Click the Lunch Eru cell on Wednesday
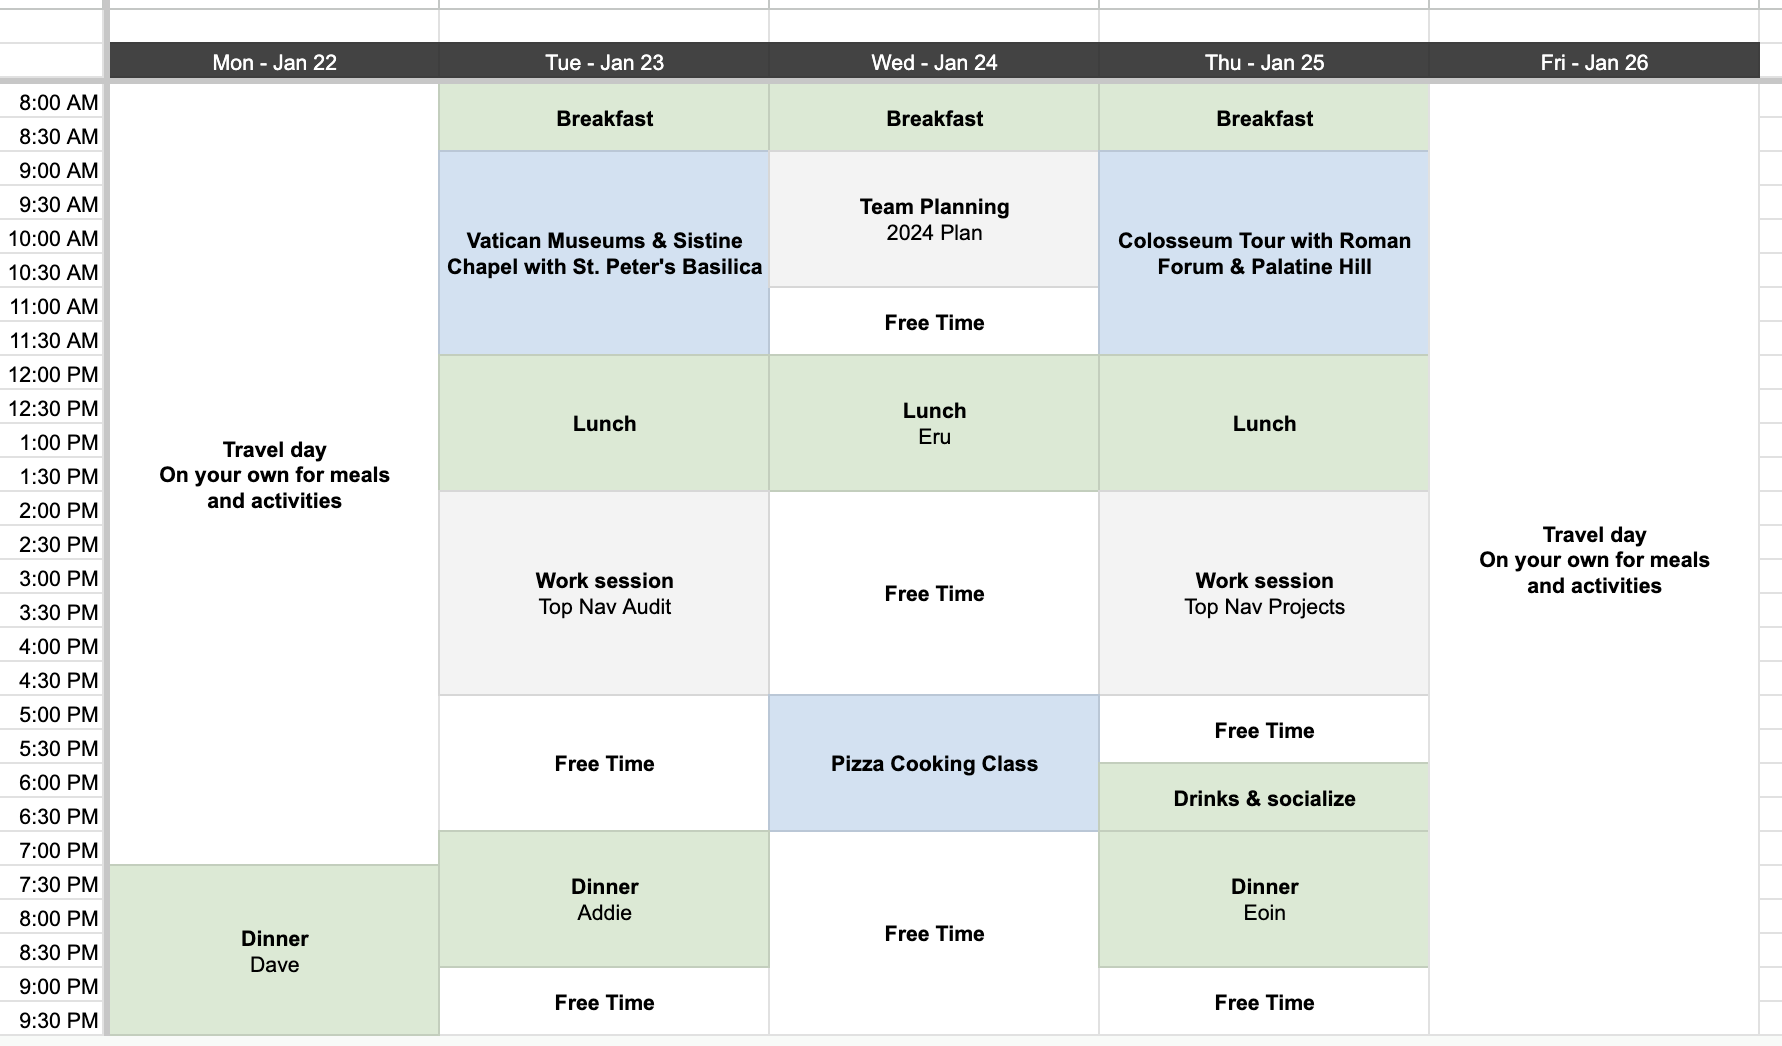This screenshot has height=1046, width=1782. click(934, 423)
